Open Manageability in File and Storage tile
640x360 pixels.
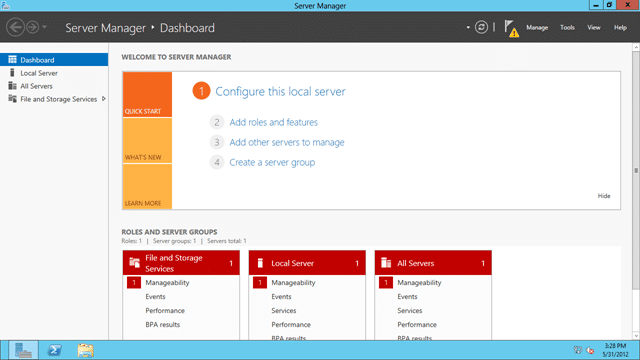(x=167, y=282)
